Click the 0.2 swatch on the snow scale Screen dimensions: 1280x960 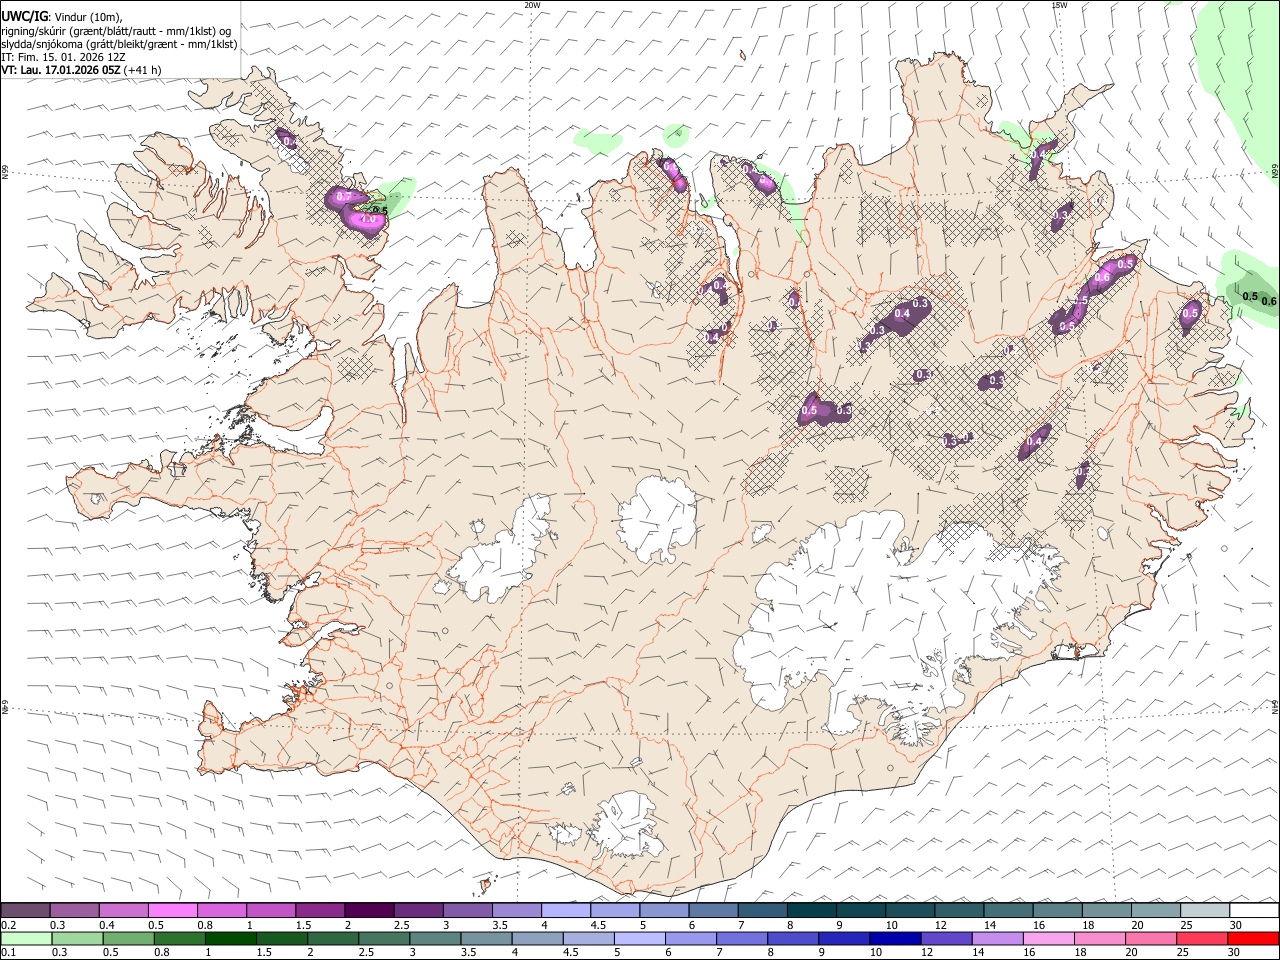(25, 911)
